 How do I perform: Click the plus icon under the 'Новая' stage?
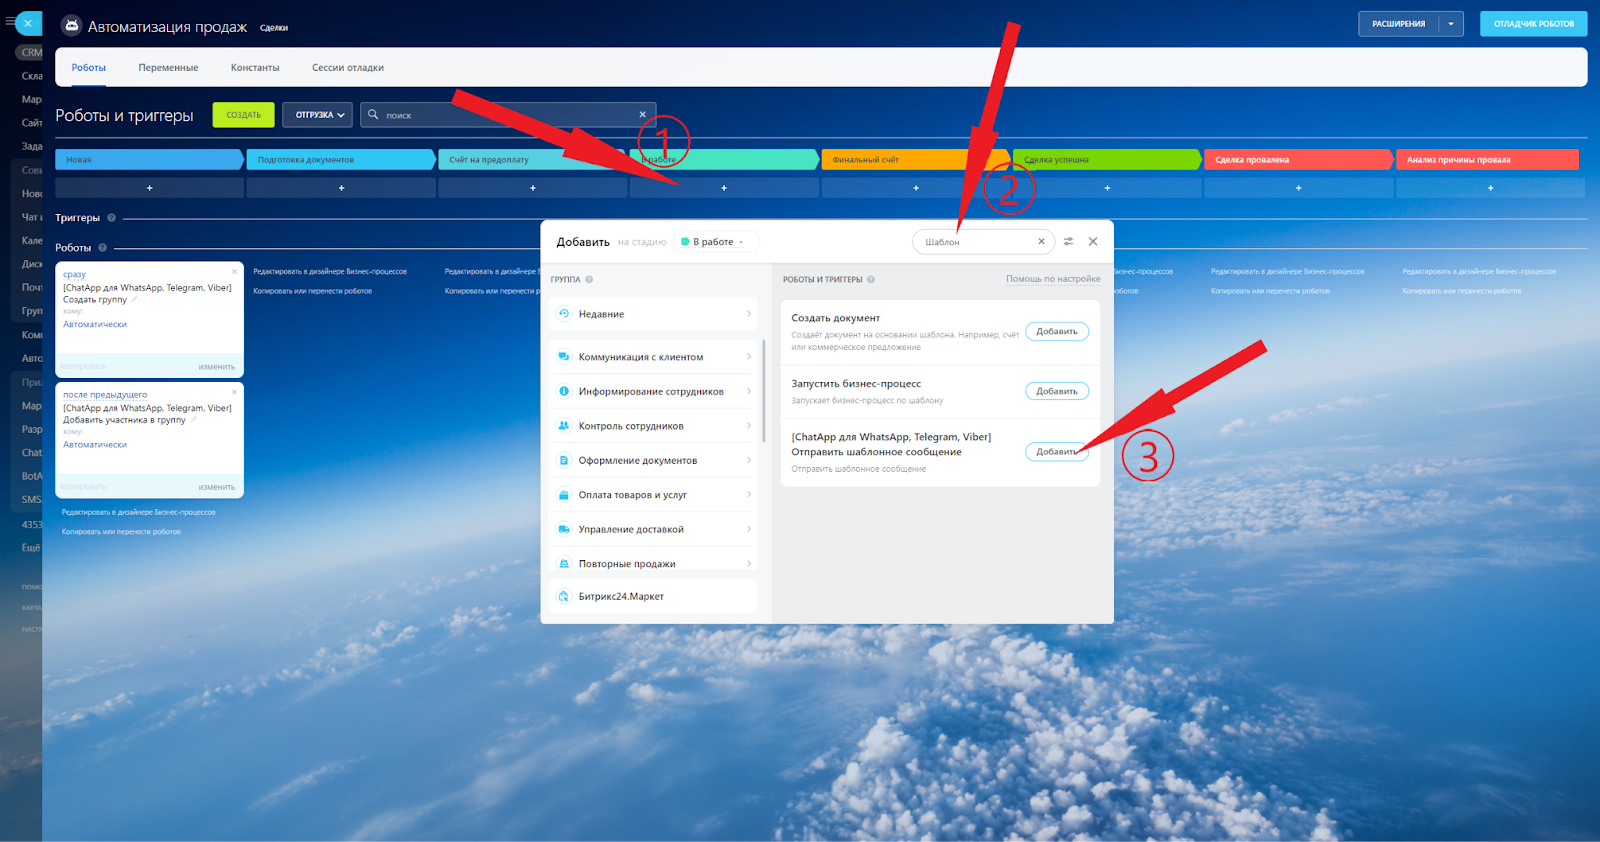150,188
